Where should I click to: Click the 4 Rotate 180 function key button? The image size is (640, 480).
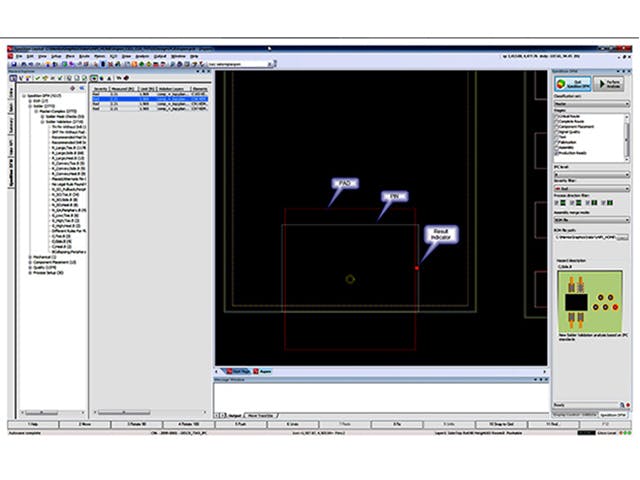pyautogui.click(x=189, y=424)
